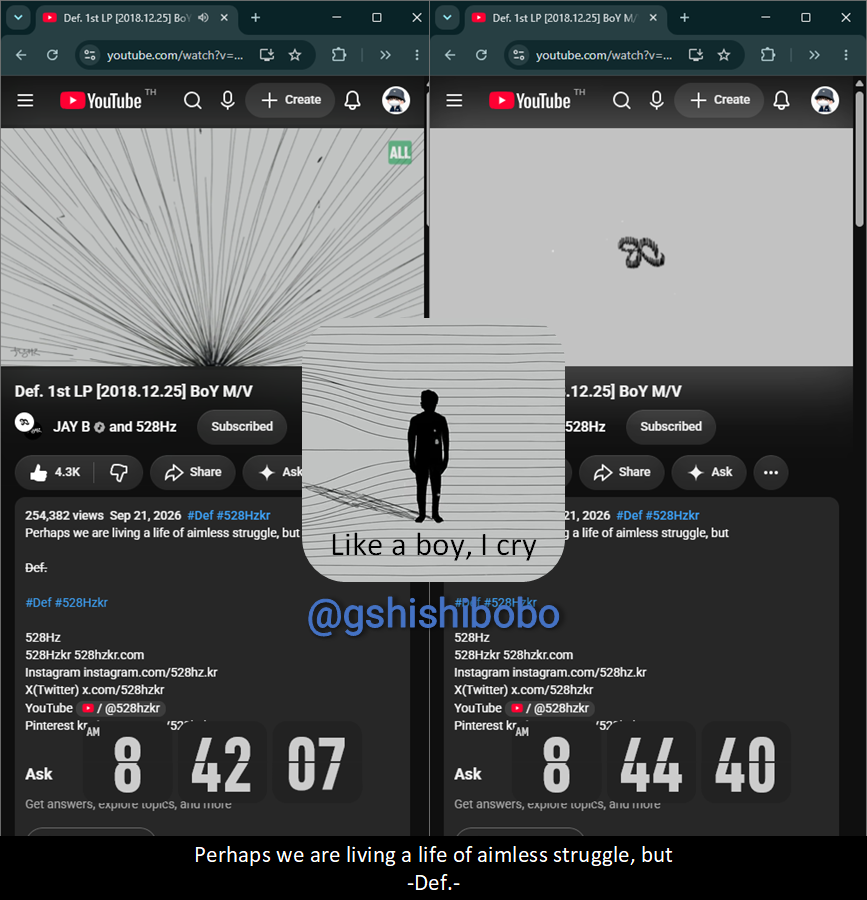Open YouTube guide menu in left window
The image size is (867, 900).
point(25,101)
